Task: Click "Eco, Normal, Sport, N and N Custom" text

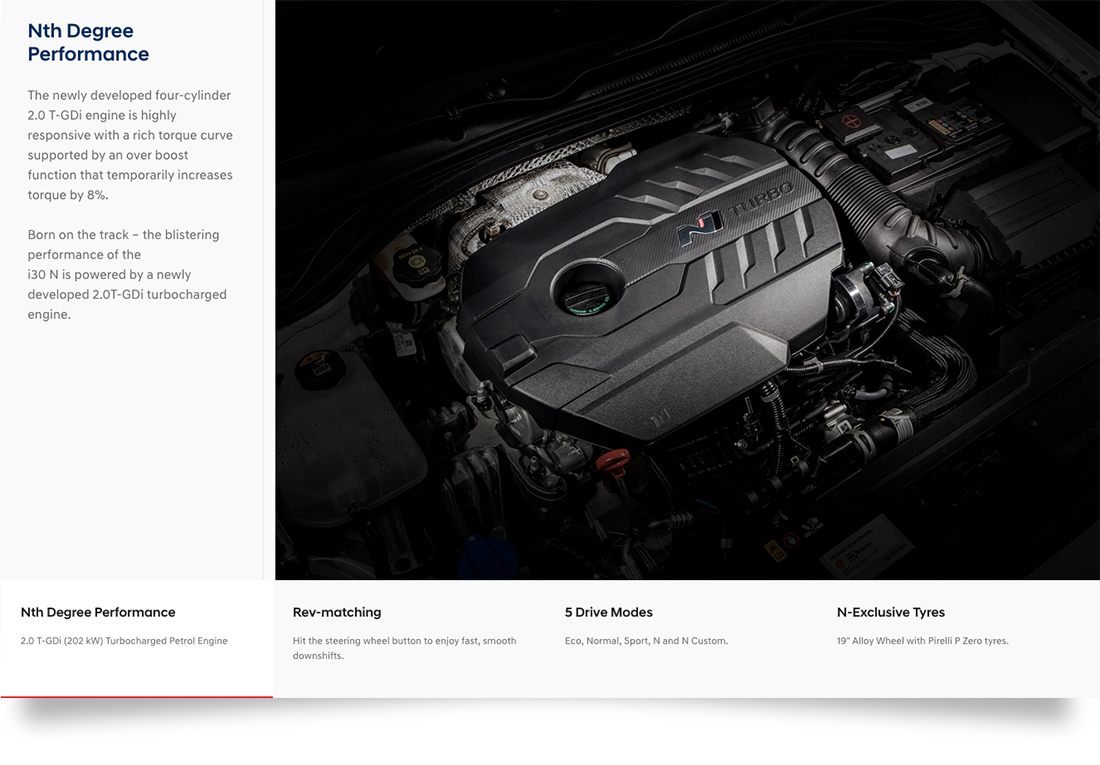Action: point(646,641)
